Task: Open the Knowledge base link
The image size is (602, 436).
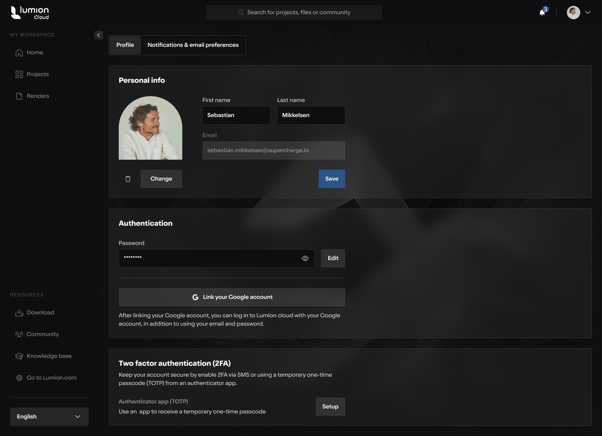Action: (48, 356)
